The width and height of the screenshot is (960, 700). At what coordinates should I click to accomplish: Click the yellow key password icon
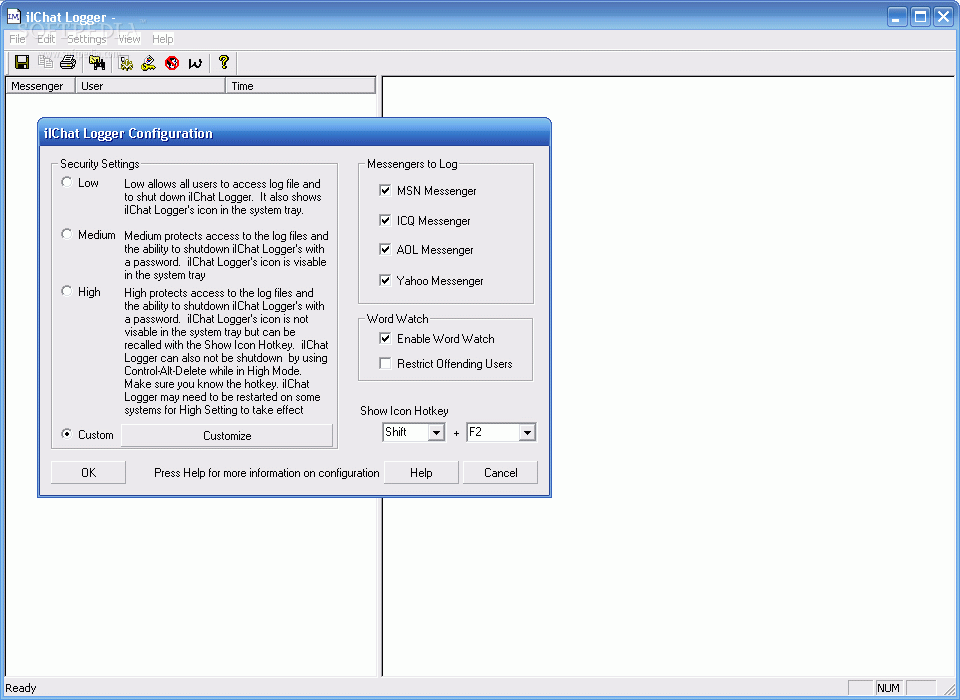(149, 62)
